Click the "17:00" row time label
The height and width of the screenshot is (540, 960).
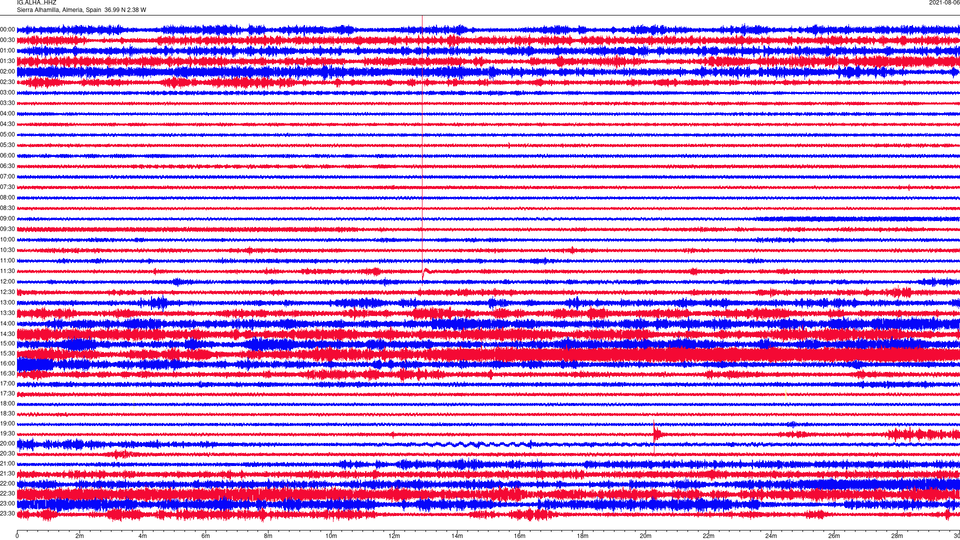[7, 384]
